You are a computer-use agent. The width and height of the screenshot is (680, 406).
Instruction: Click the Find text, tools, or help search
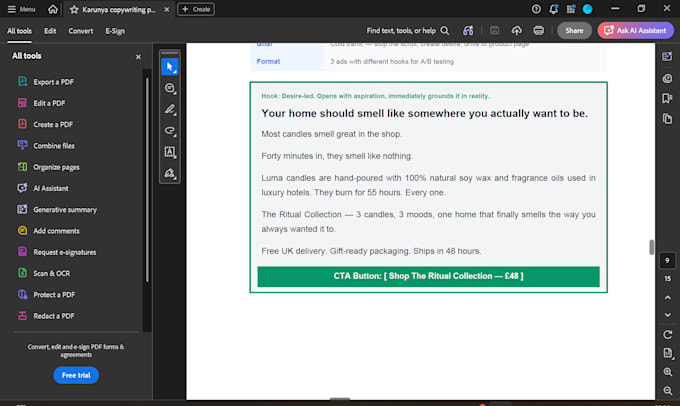pos(408,30)
